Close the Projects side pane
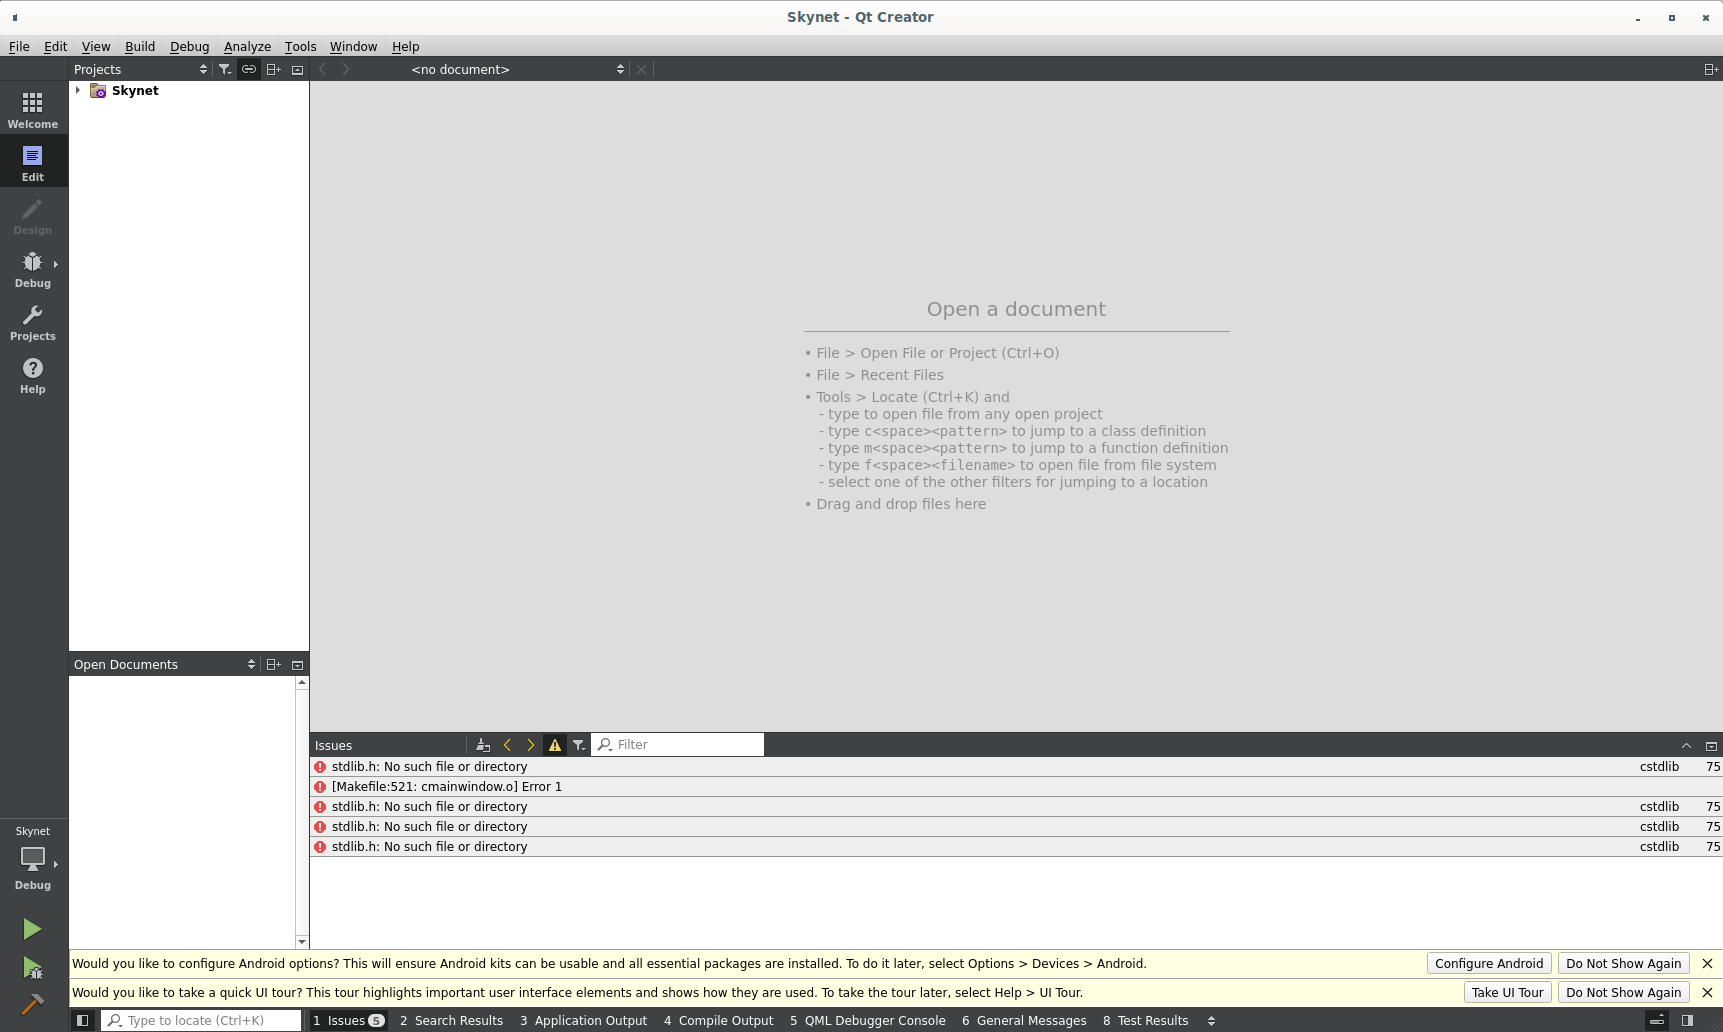 tap(297, 69)
